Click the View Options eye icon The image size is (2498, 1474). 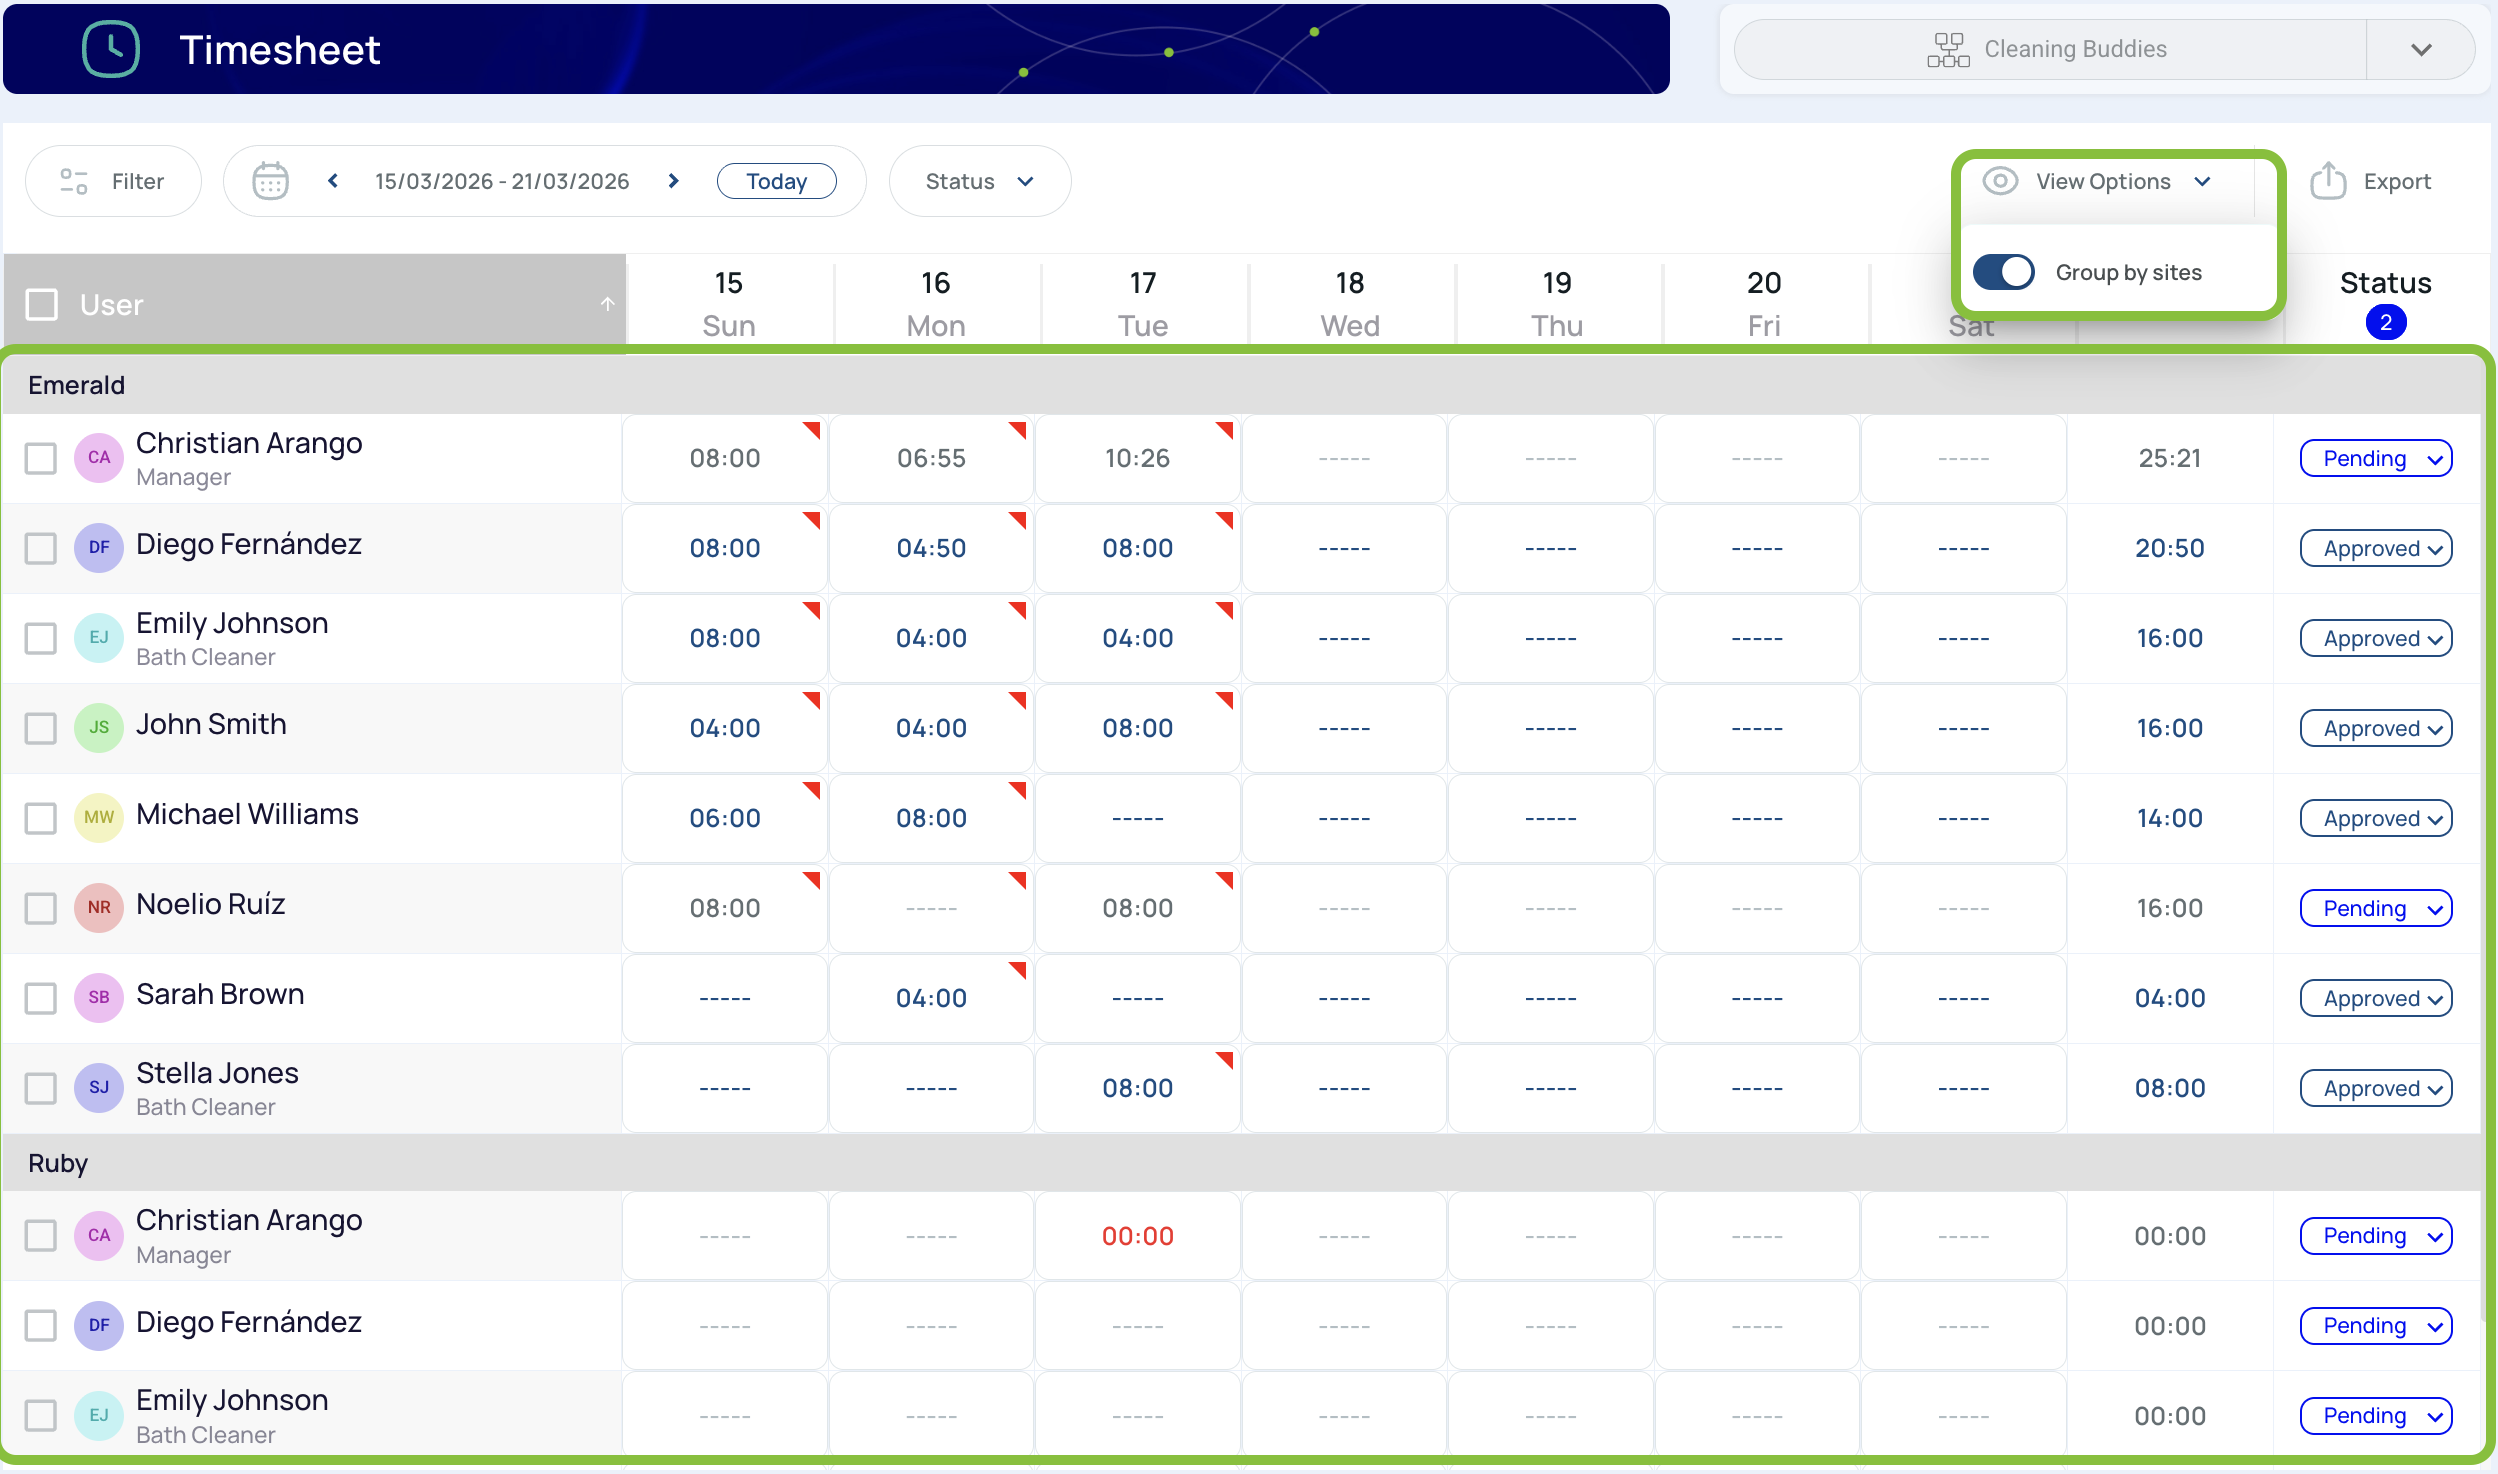pos(2000,181)
